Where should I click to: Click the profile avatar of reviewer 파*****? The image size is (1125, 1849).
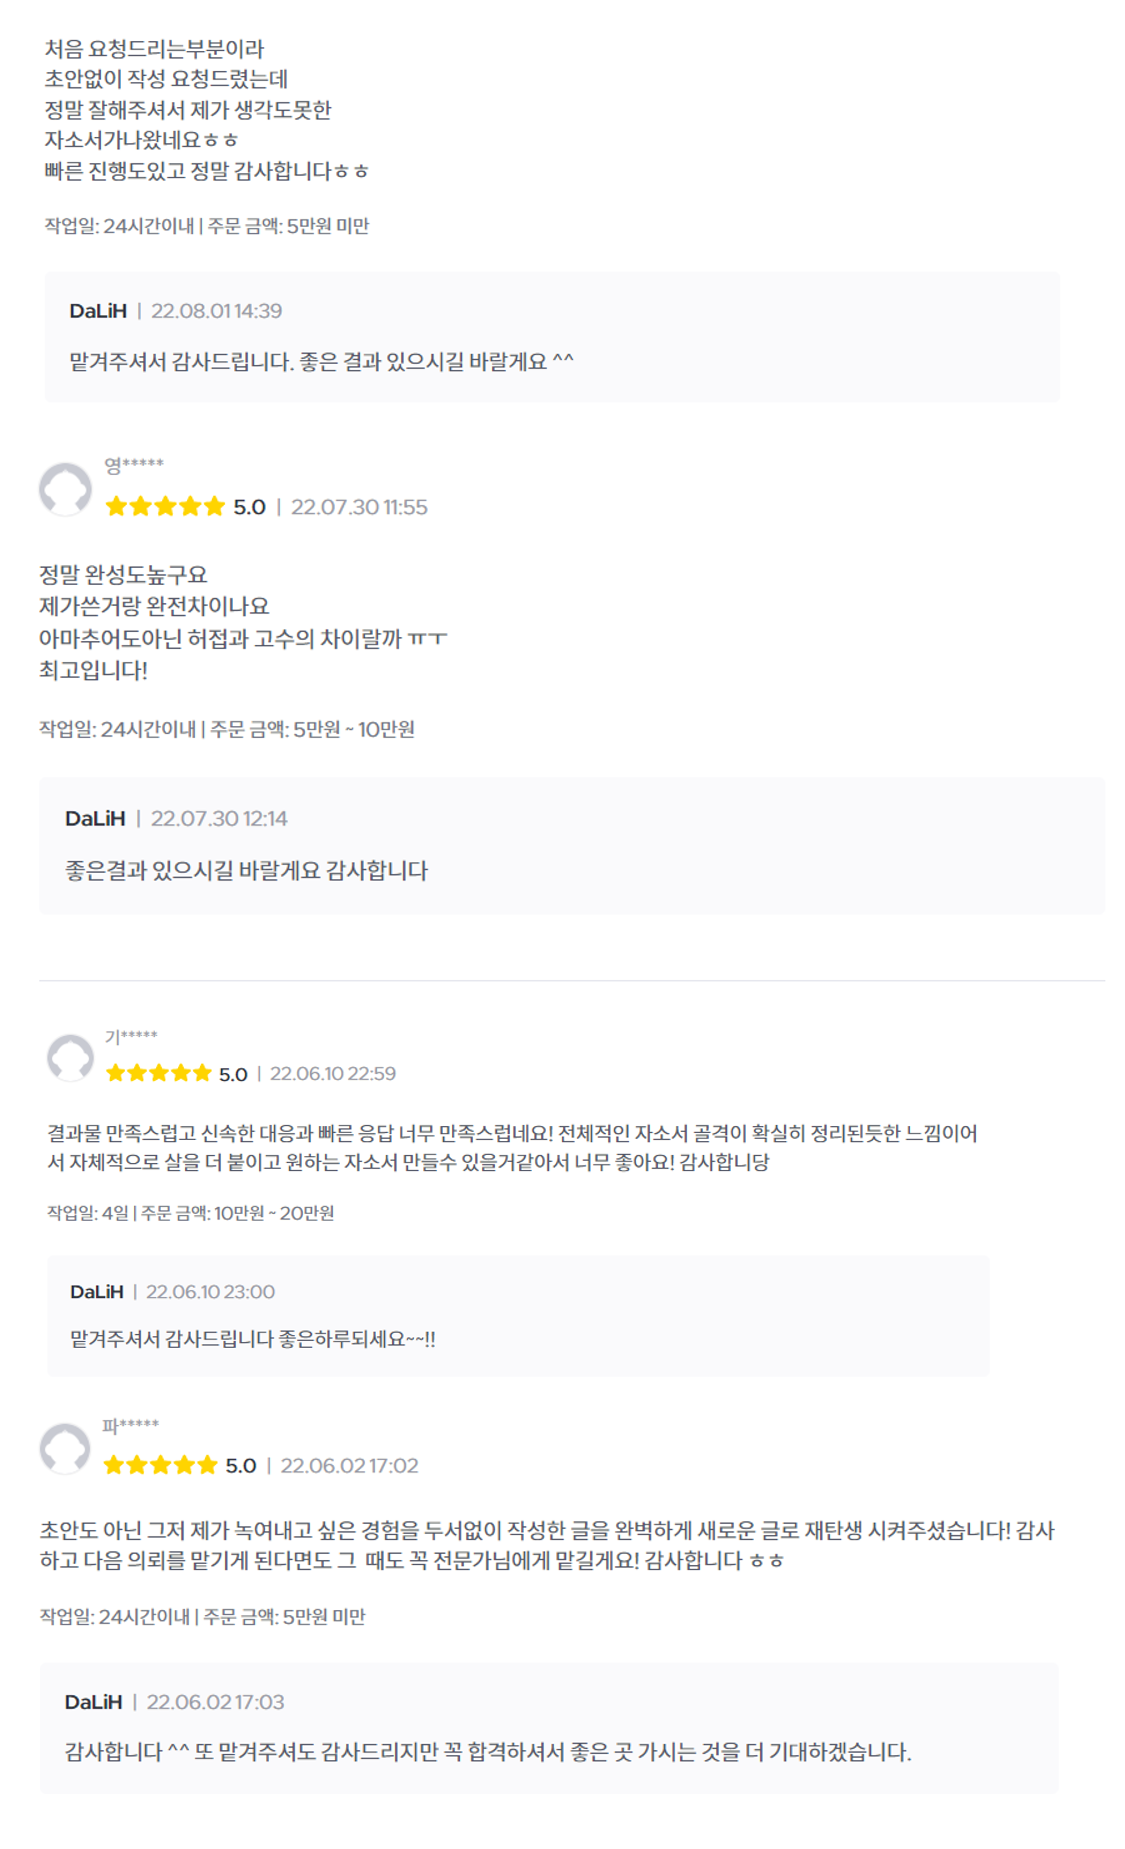click(x=65, y=1448)
